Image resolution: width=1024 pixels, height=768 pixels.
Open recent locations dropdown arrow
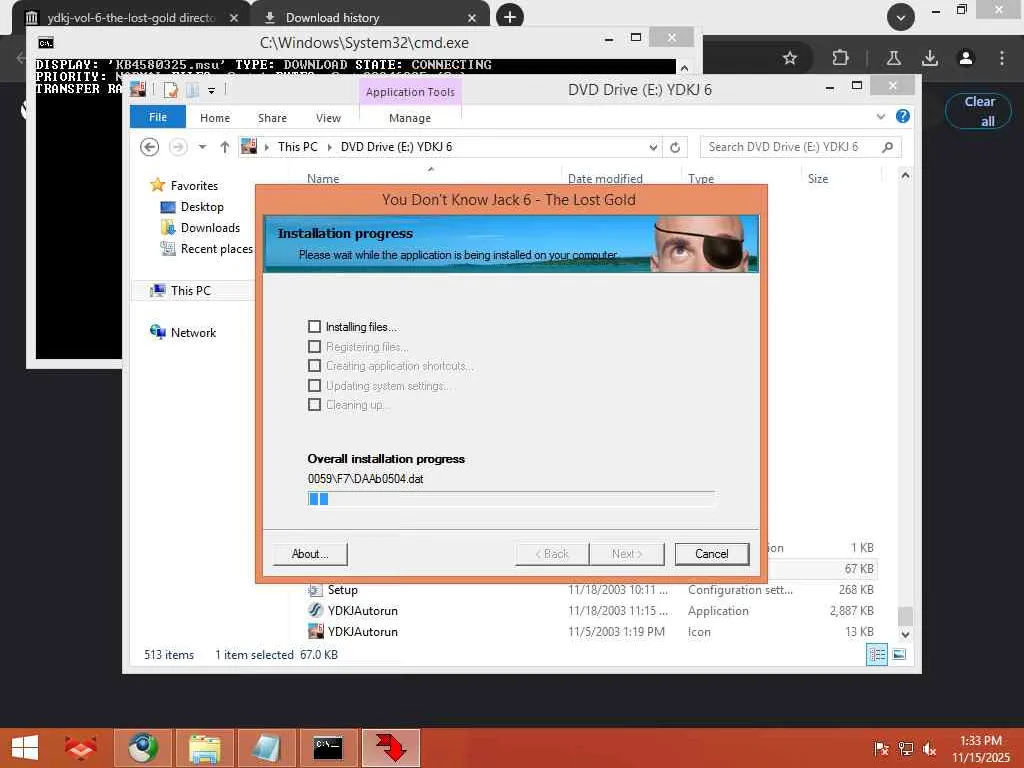pyautogui.click(x=202, y=147)
